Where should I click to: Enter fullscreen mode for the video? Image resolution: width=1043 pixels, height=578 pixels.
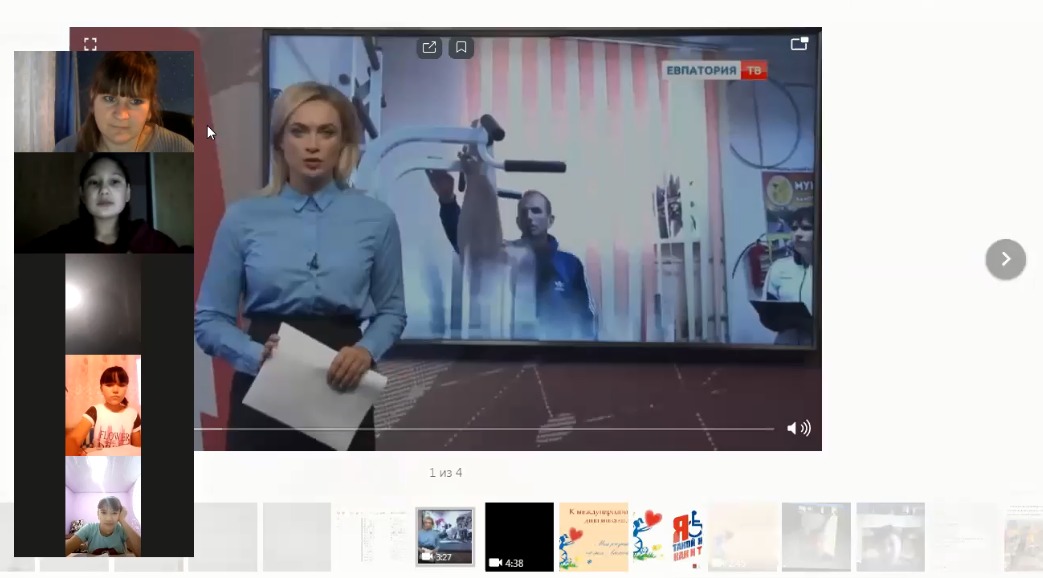click(90, 44)
